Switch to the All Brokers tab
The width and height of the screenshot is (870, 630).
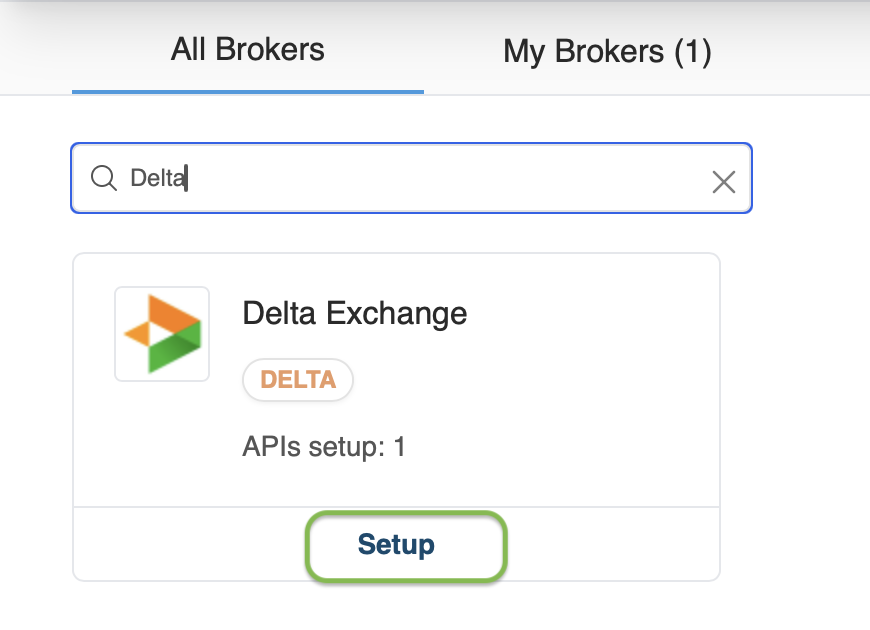[247, 50]
